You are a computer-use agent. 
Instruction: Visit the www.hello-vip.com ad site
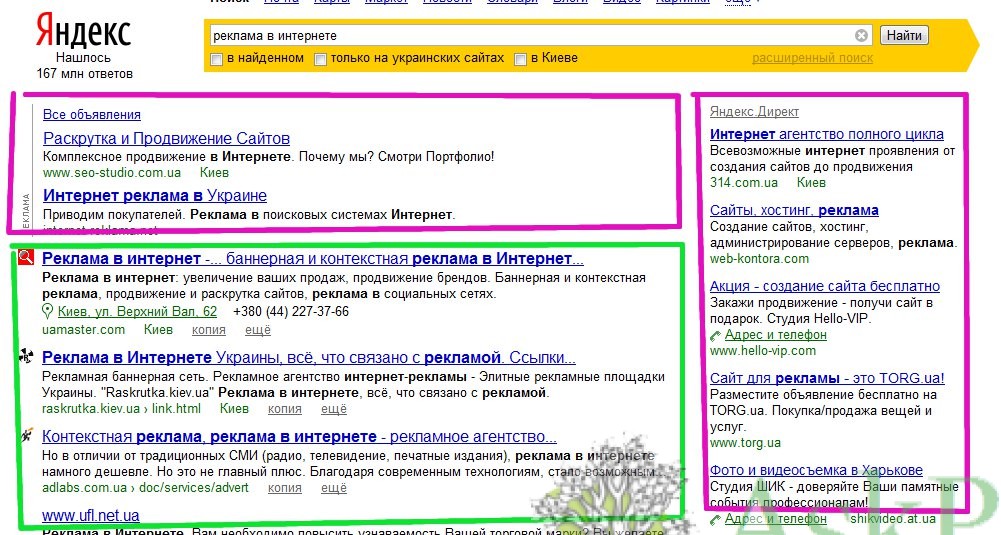763,350
